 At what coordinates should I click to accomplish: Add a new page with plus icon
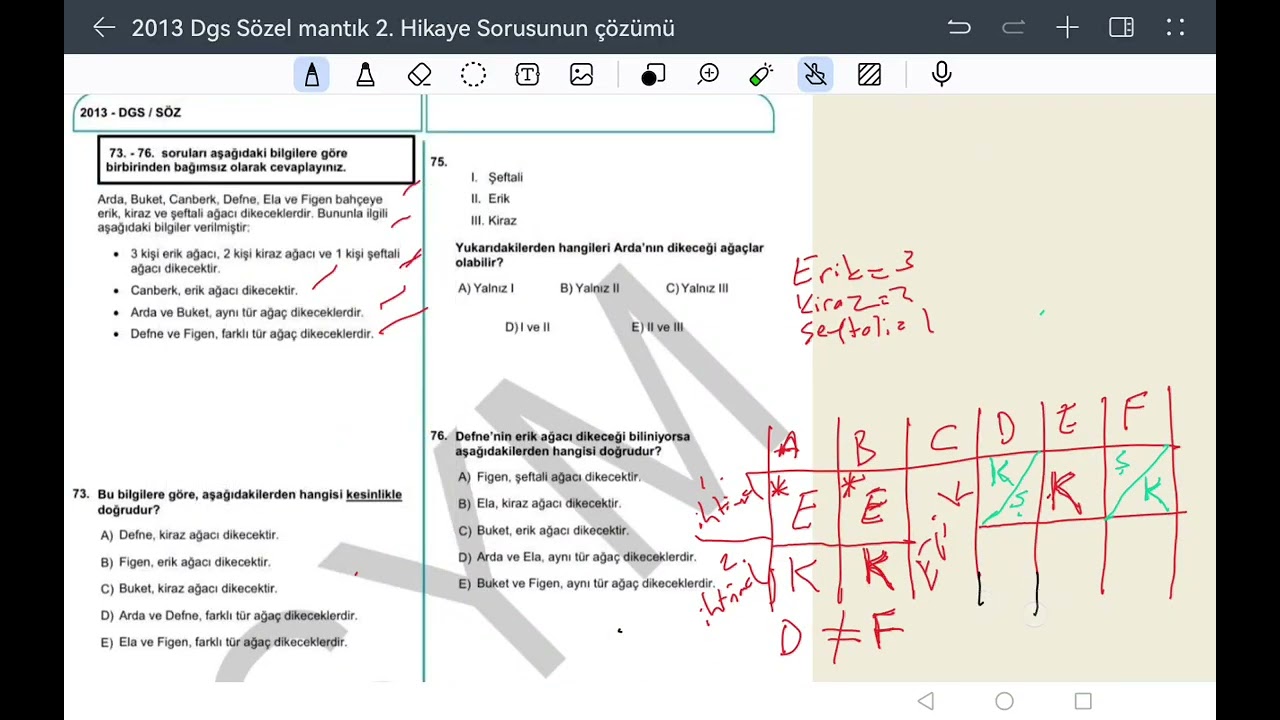click(x=1067, y=28)
